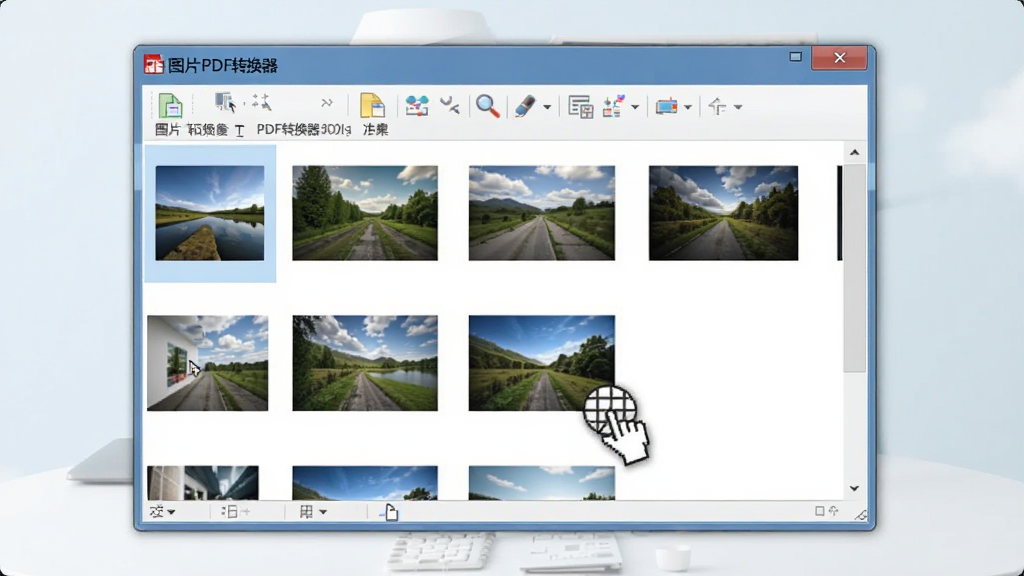This screenshot has height=576, width=1024.
Task: Click the green document 图片 toolbar icon
Action: click(x=170, y=105)
